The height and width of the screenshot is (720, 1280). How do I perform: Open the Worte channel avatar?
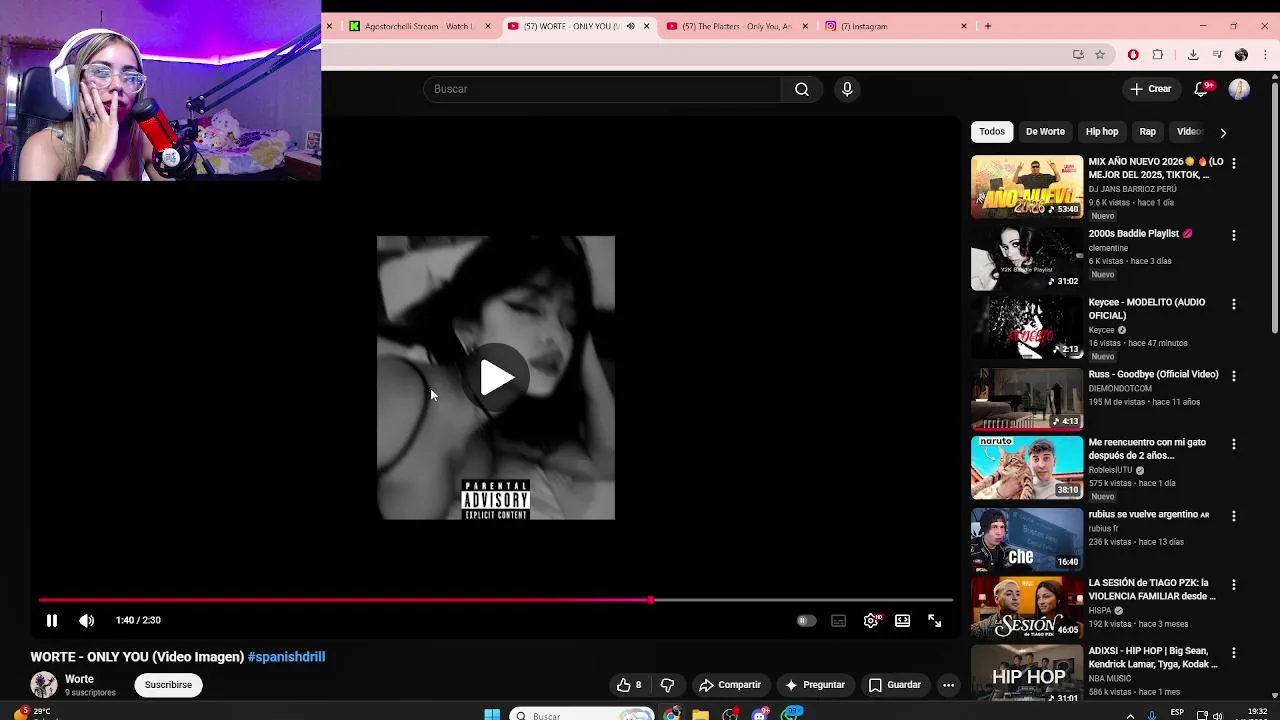[44, 685]
